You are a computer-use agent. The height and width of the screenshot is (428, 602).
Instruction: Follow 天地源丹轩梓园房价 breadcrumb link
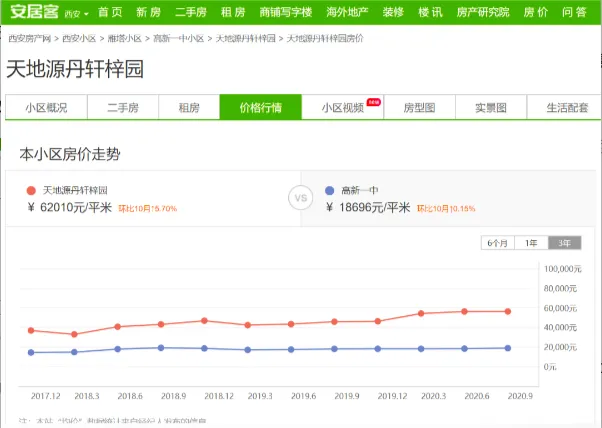tap(325, 38)
